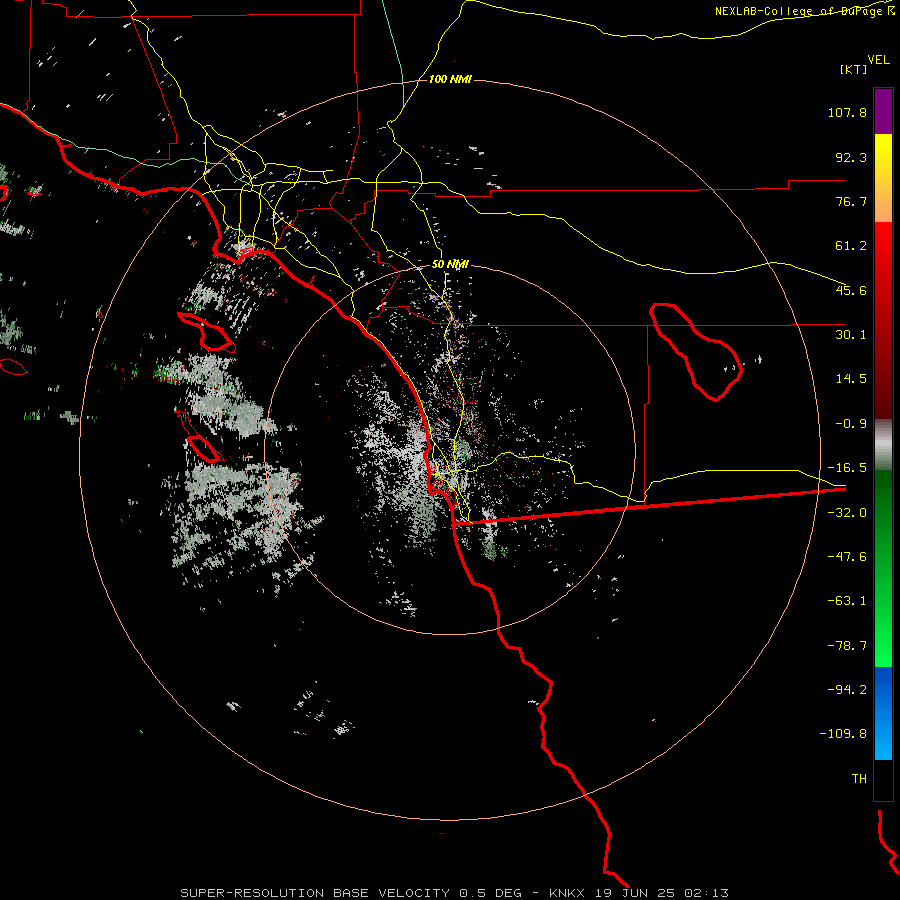
Task: Click the -78.7 legend value
Action: click(847, 646)
